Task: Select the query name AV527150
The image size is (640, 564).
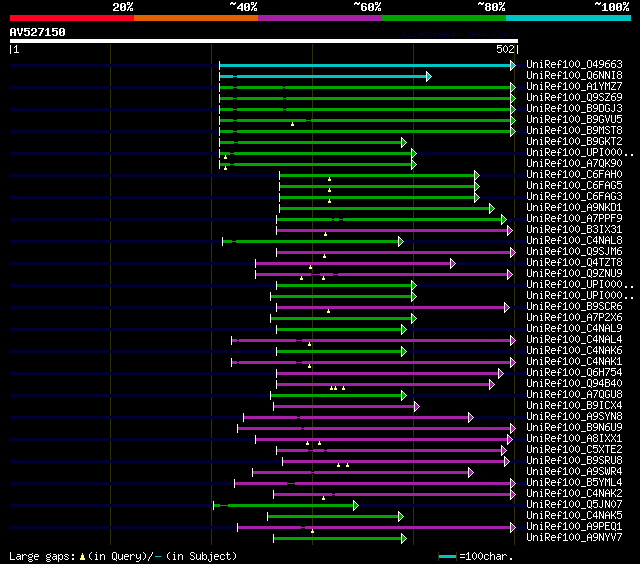Action: coord(38,32)
